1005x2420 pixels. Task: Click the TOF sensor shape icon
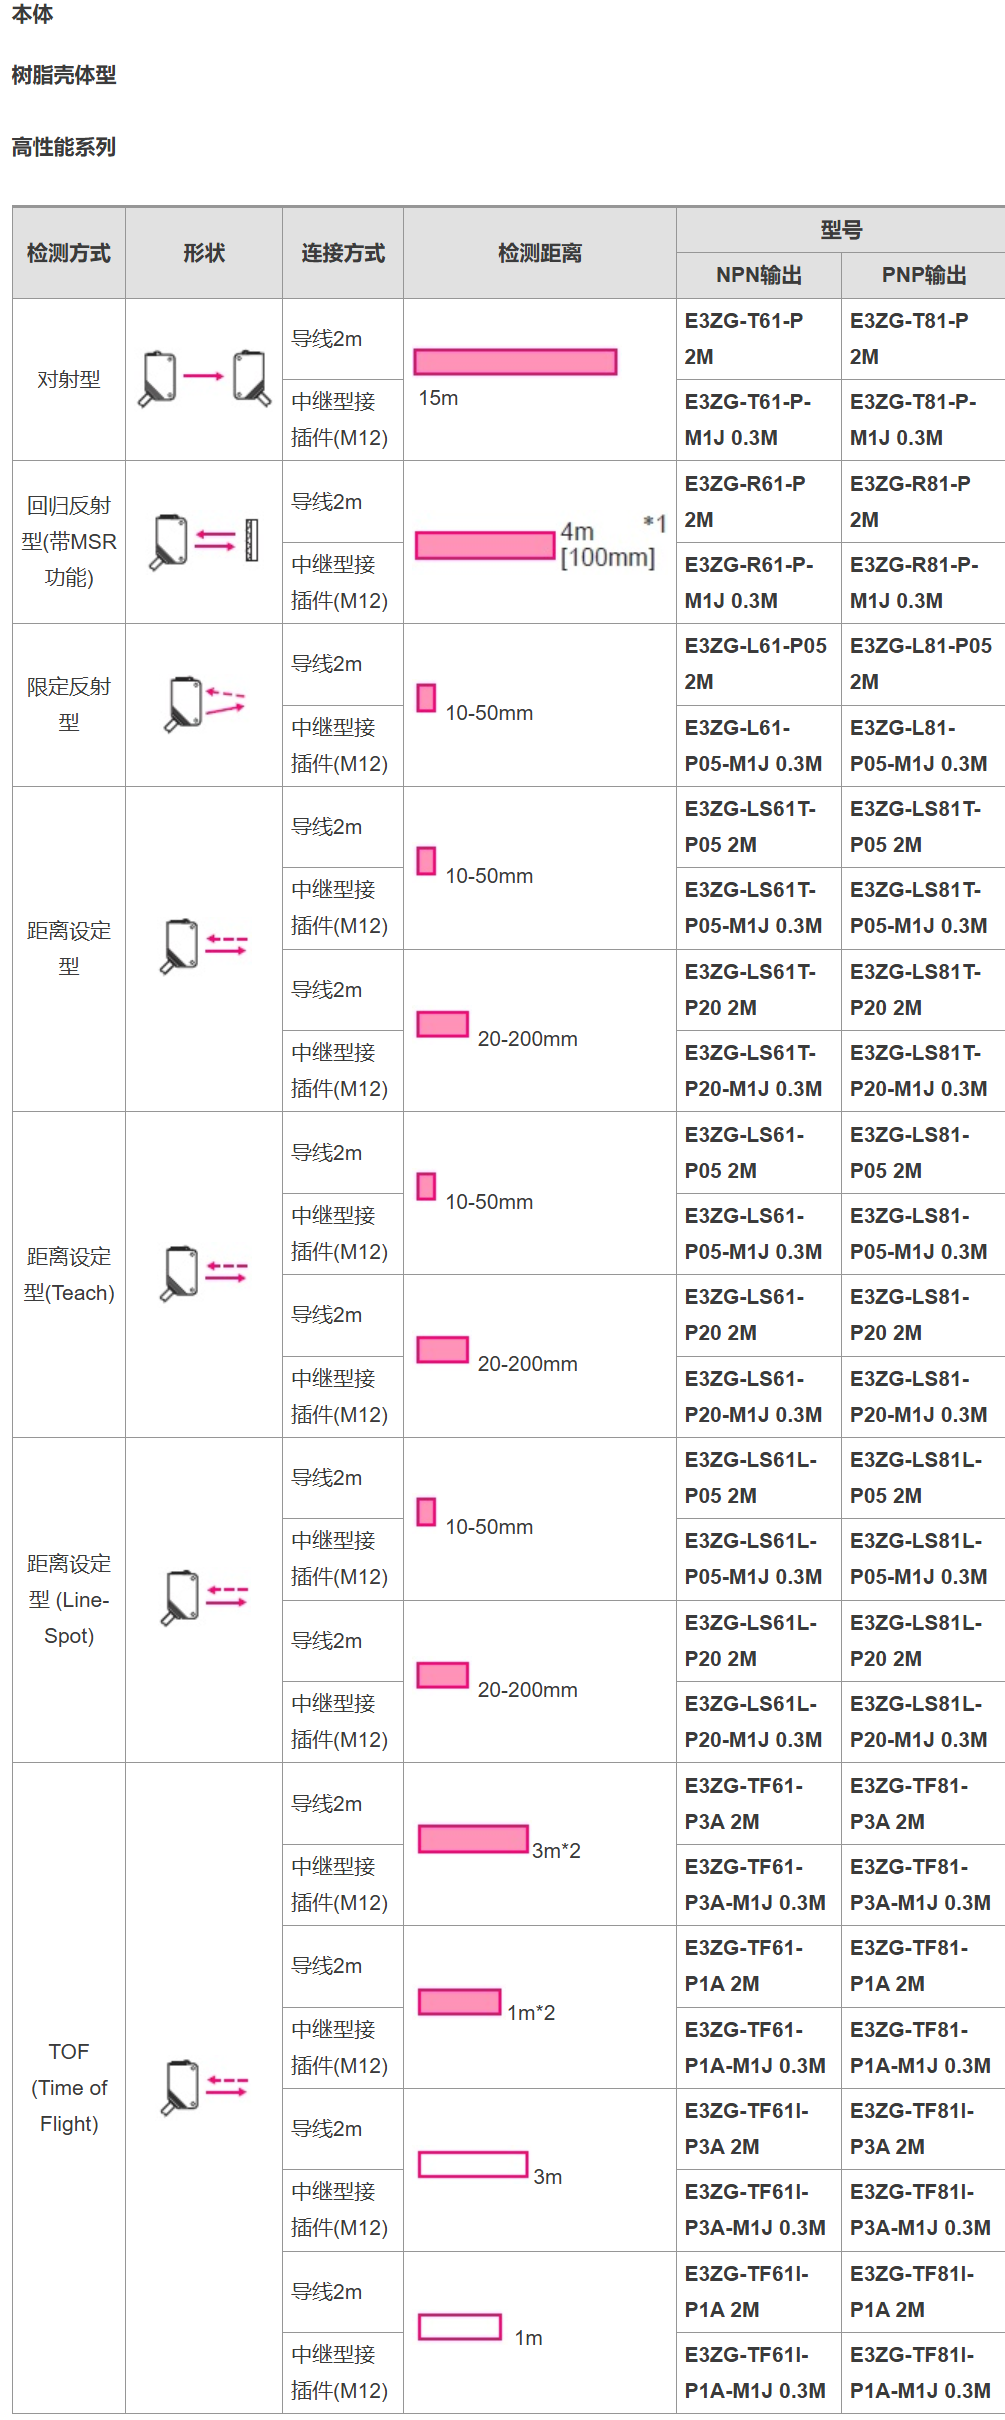click(x=204, y=2087)
